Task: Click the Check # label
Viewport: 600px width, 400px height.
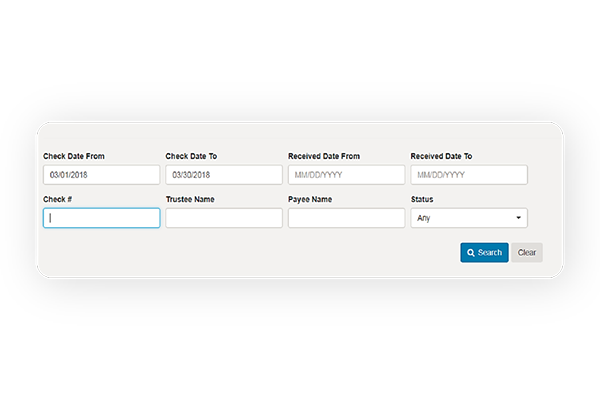Action: coord(57,199)
